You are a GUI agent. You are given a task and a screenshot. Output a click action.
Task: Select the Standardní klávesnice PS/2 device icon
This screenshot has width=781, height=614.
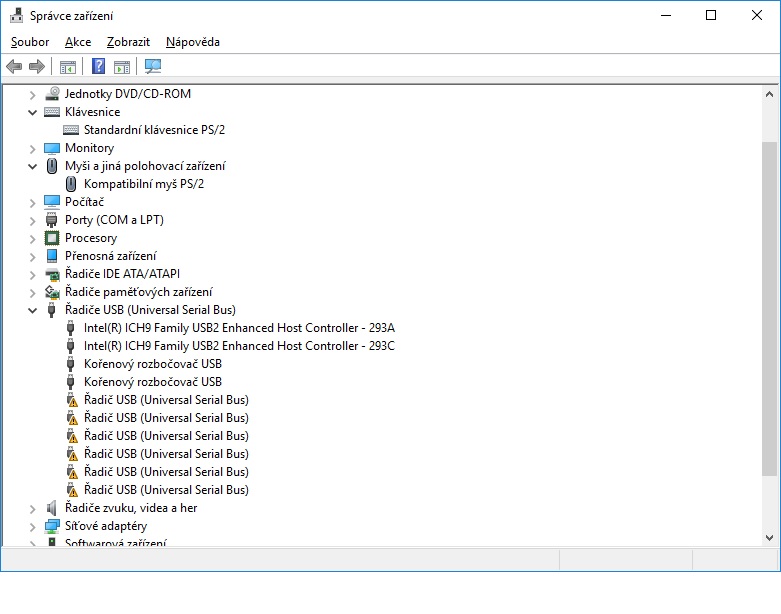point(71,130)
